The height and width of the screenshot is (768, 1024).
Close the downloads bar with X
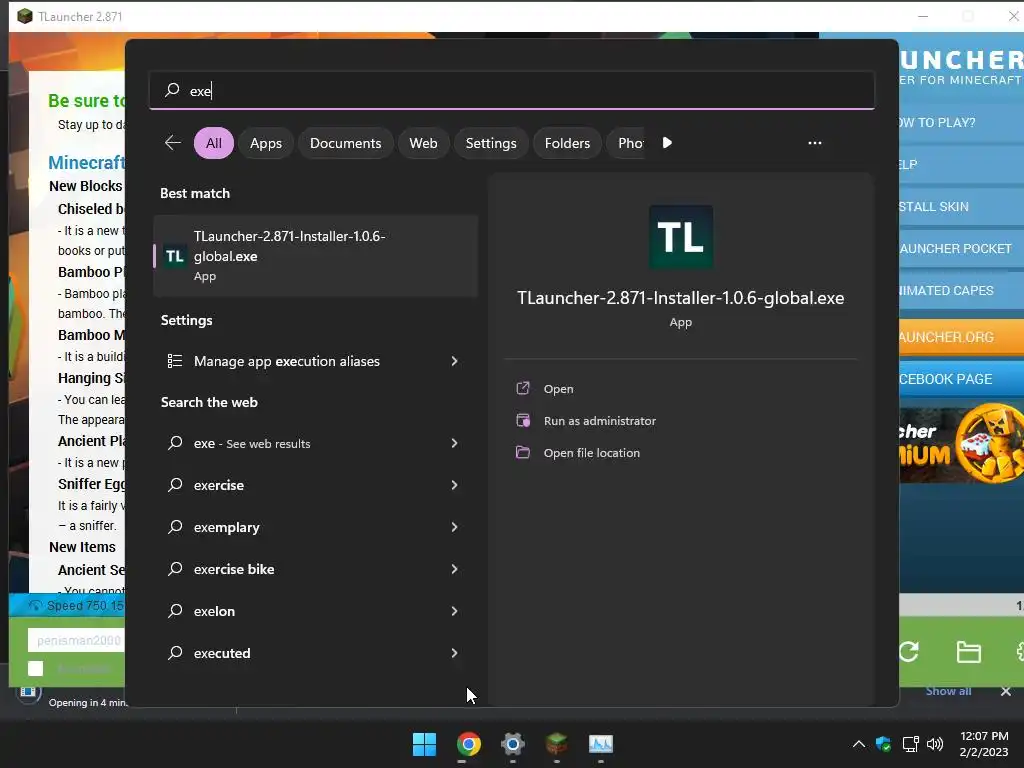click(1006, 691)
